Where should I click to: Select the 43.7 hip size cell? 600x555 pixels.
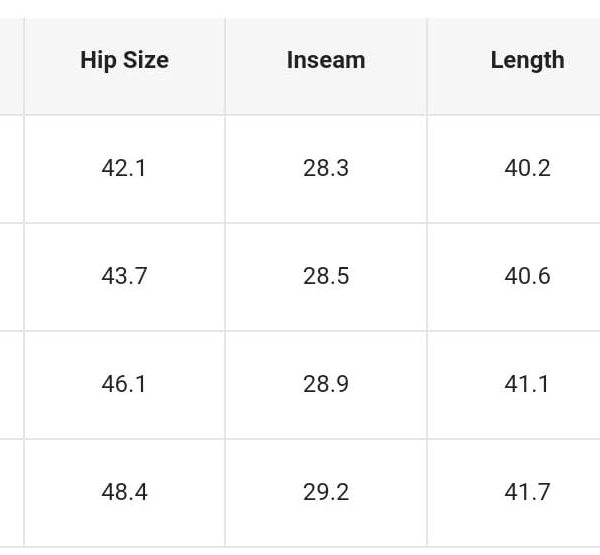[x=124, y=276]
